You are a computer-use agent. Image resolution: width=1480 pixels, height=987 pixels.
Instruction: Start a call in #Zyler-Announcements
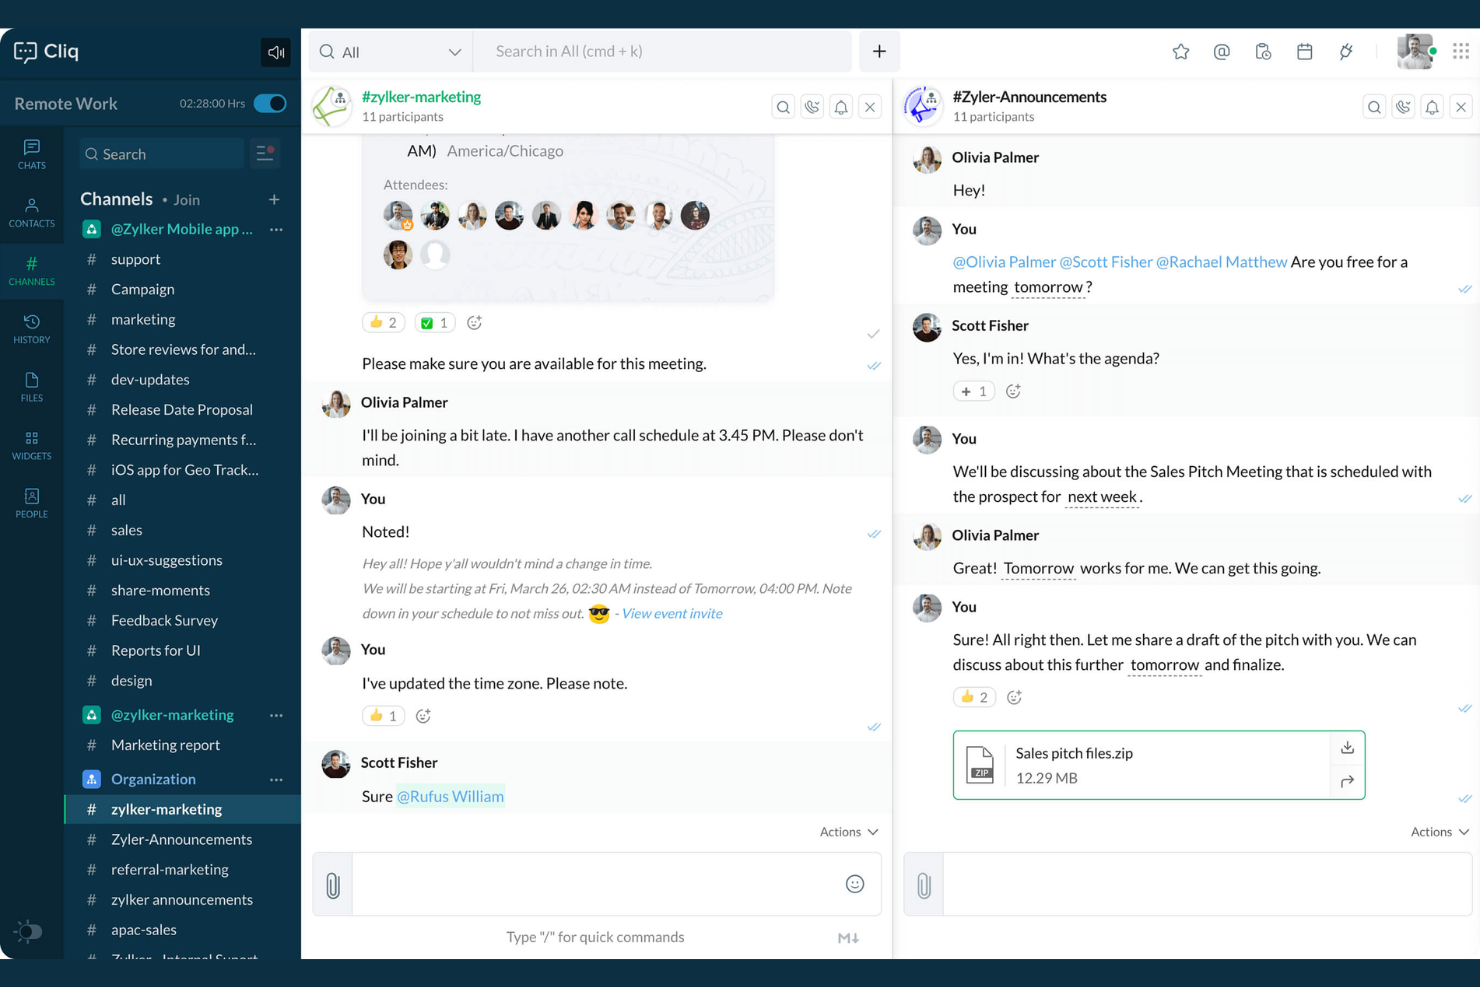coord(1403,107)
